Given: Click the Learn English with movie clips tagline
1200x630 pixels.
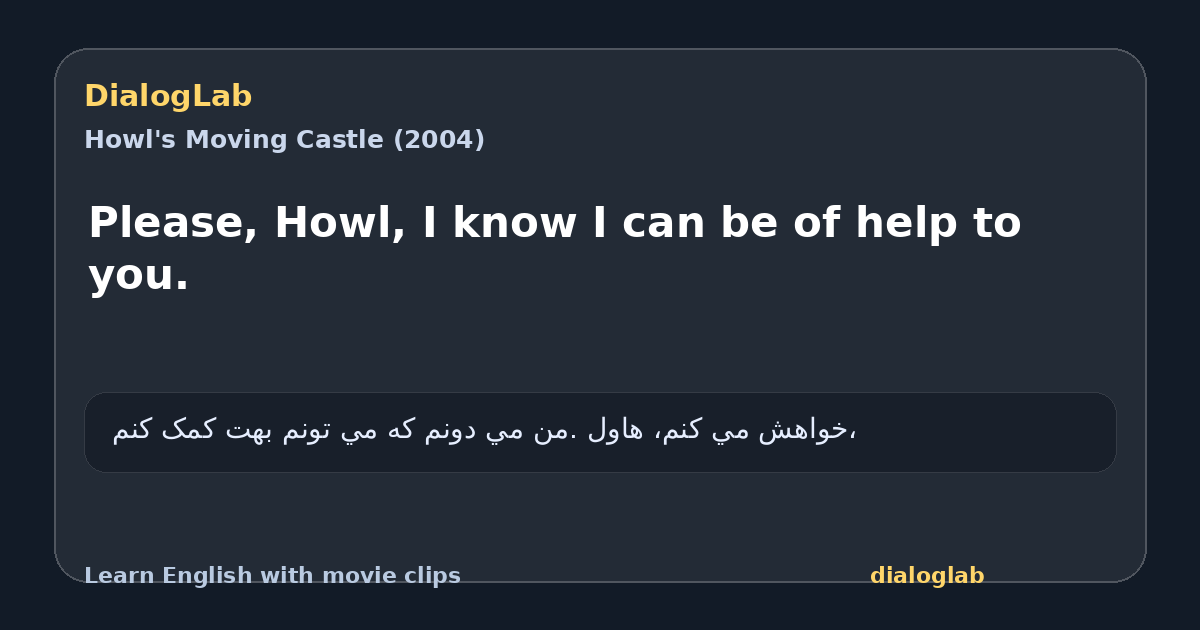Looking at the screenshot, I should click(x=272, y=576).
